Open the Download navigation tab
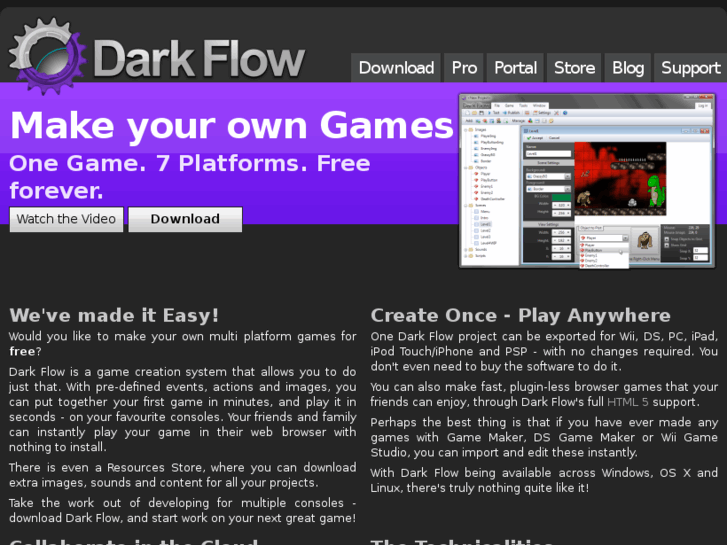 tap(396, 68)
